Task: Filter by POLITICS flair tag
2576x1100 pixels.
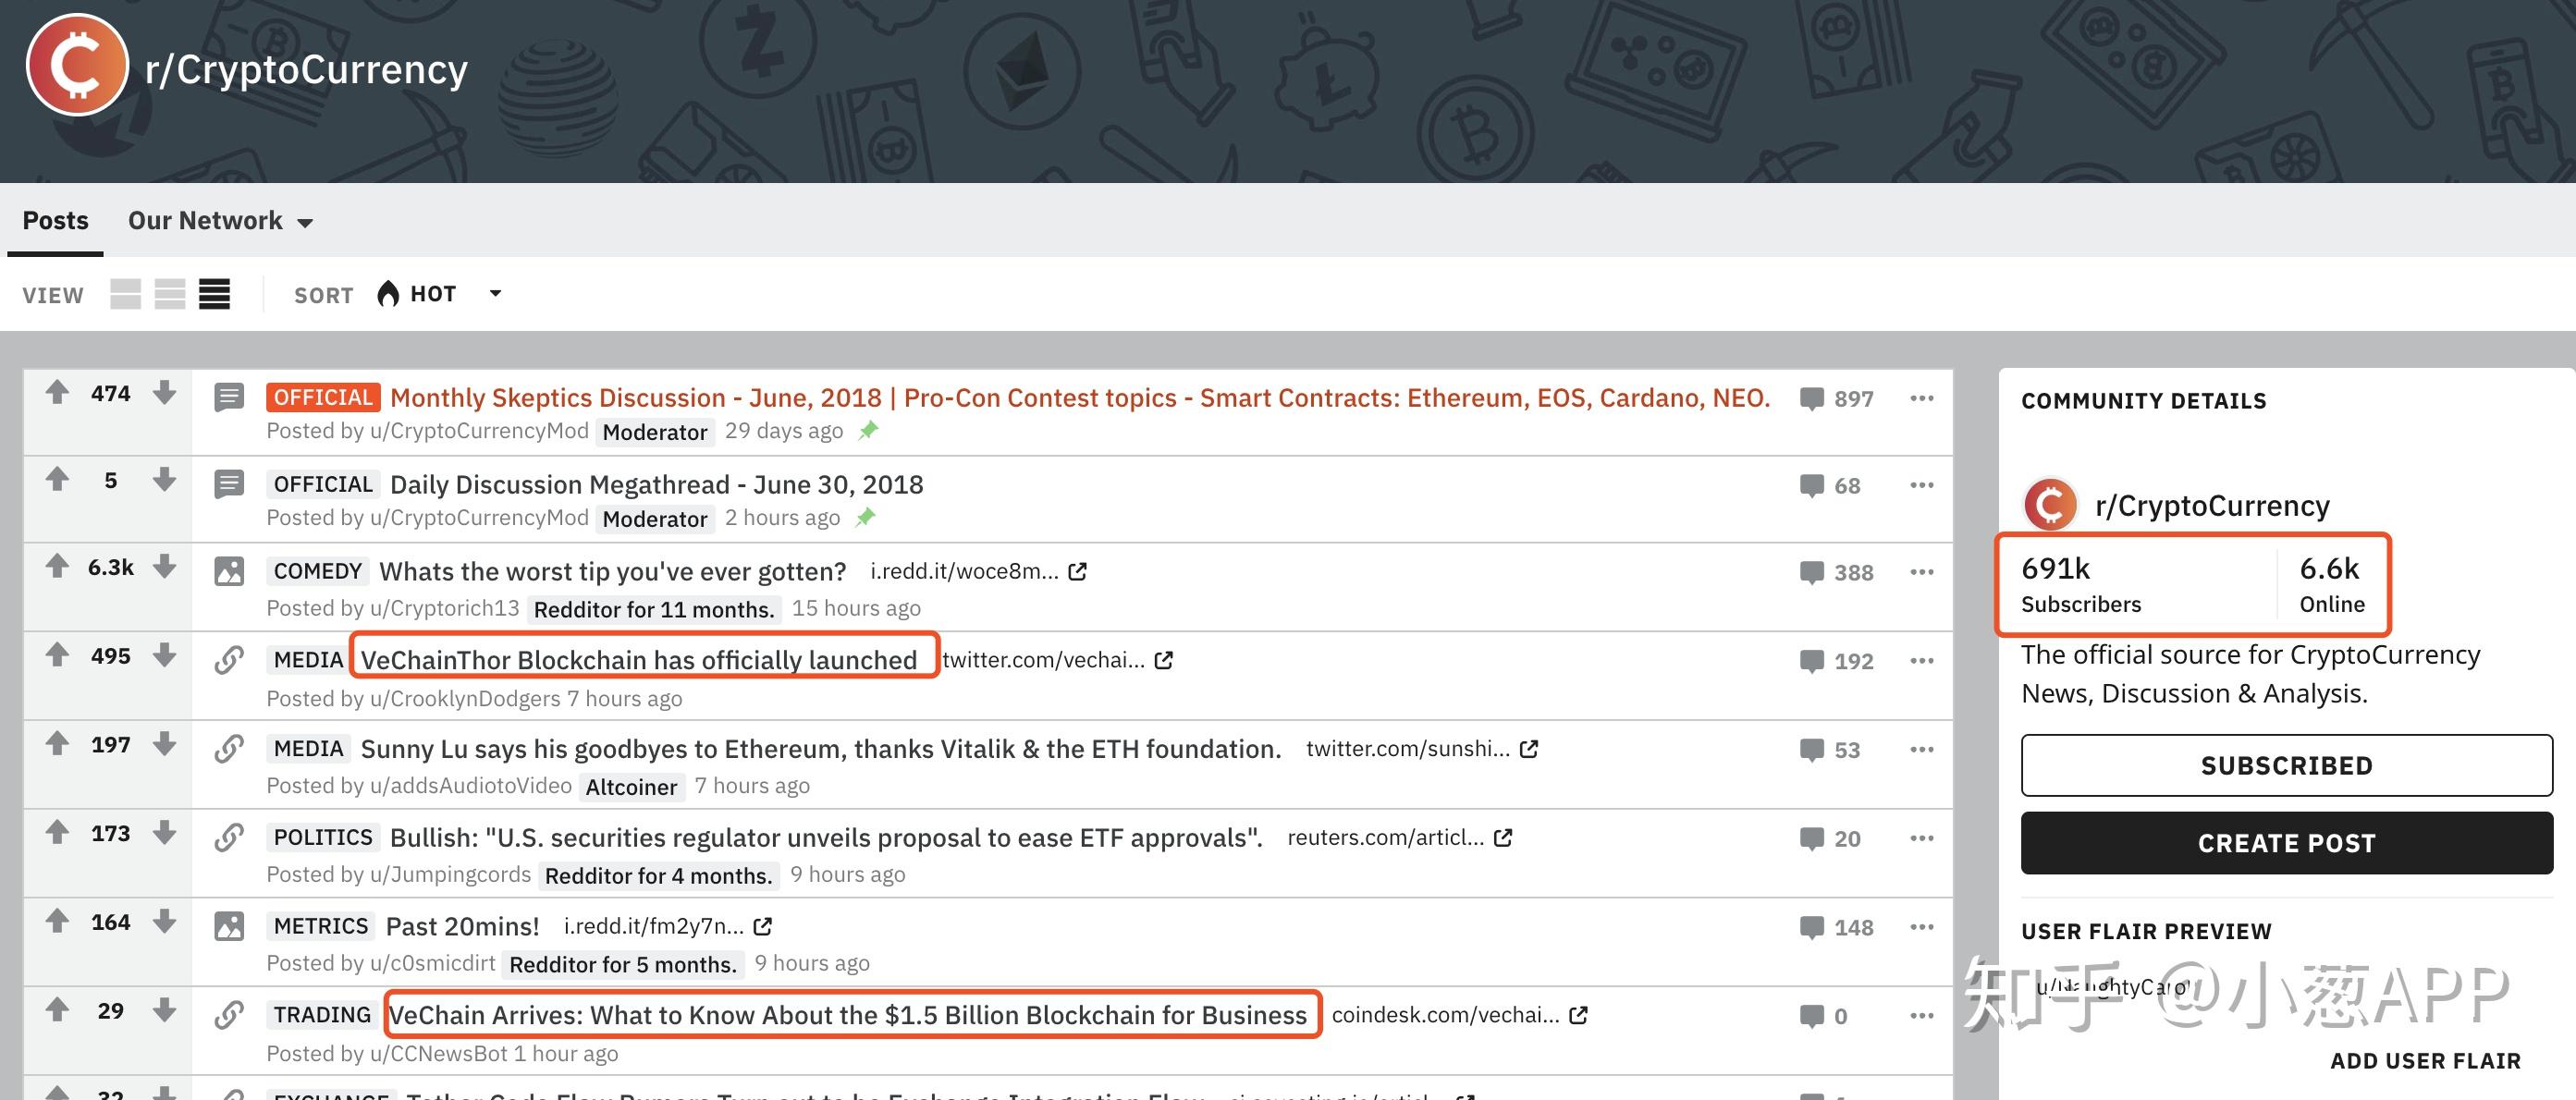Action: [323, 837]
